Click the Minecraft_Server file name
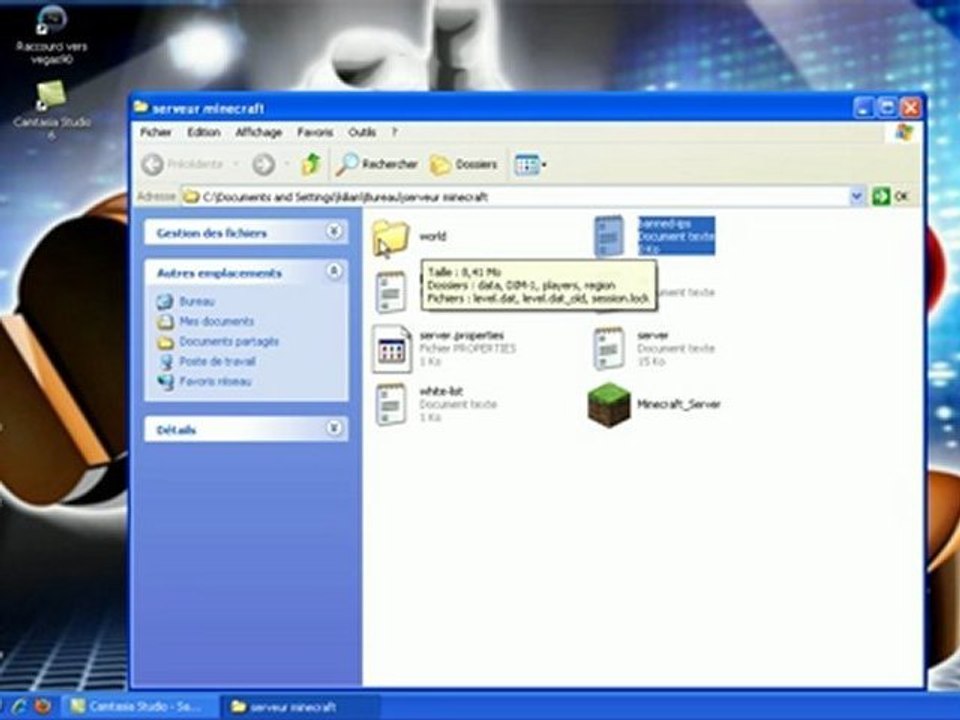 click(678, 404)
